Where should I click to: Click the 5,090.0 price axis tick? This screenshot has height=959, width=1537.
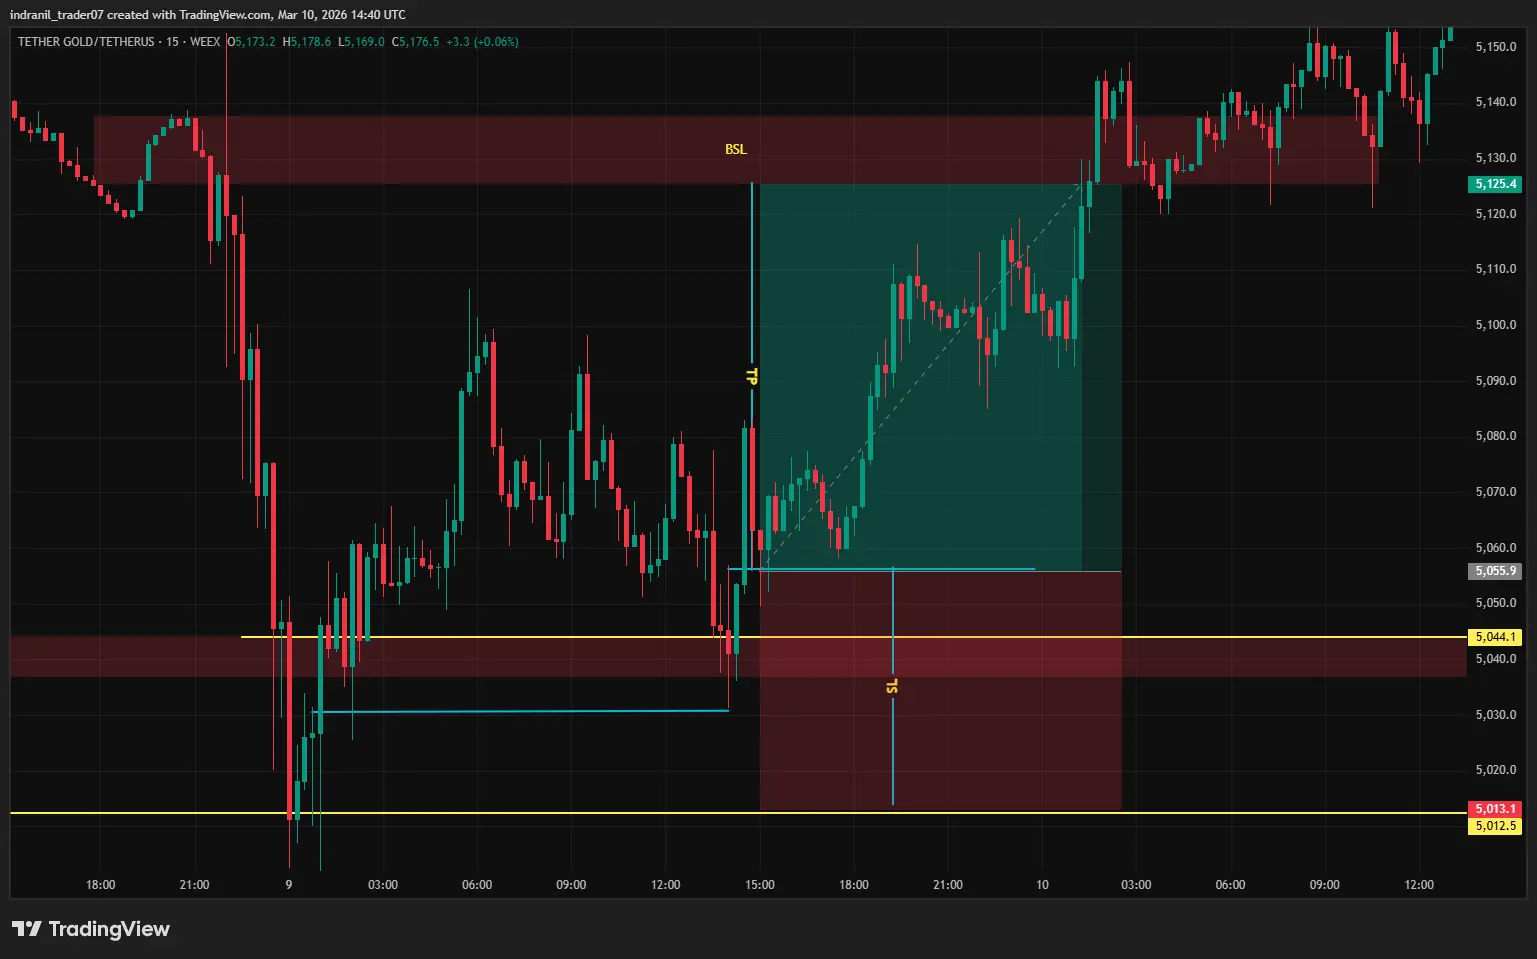(x=1496, y=381)
